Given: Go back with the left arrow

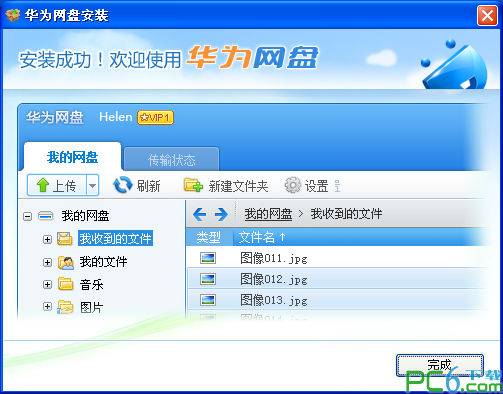Looking at the screenshot, I should (x=199, y=214).
